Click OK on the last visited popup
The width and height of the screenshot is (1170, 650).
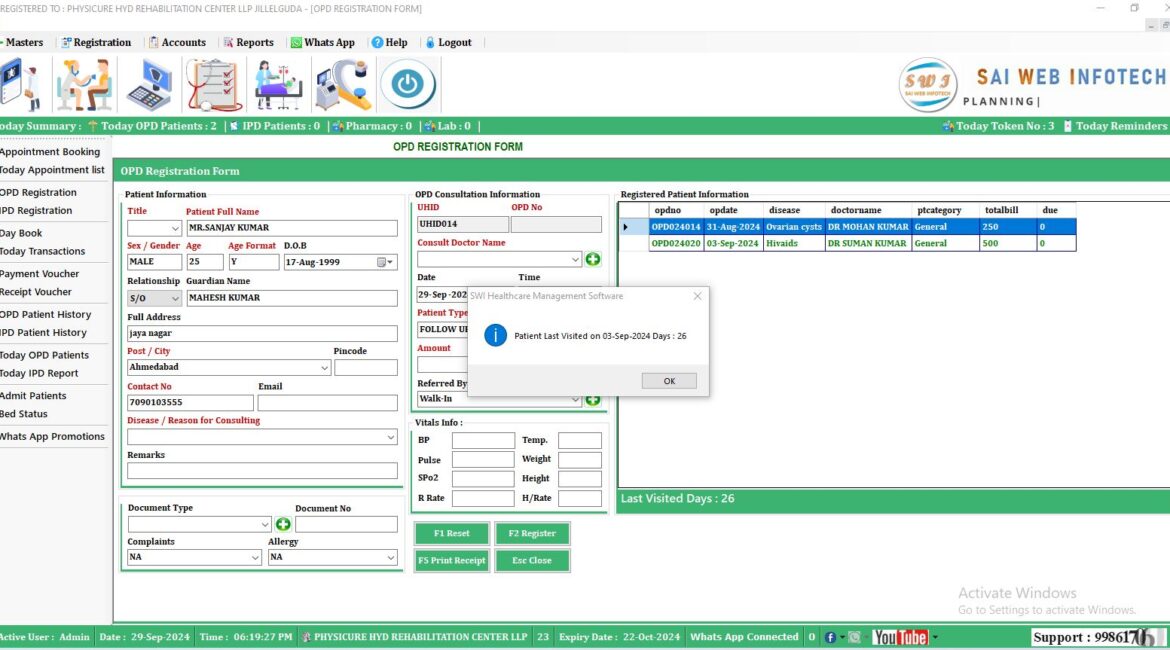(668, 380)
